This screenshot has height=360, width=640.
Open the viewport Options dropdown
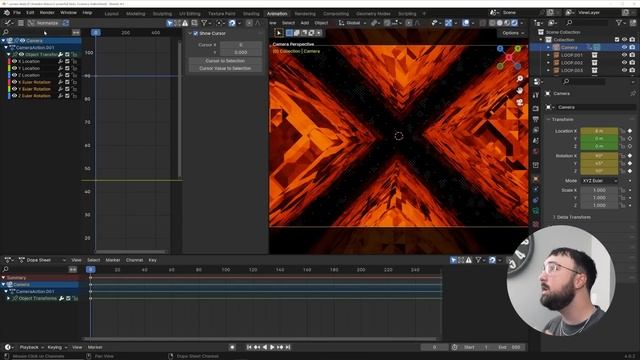tap(513, 33)
